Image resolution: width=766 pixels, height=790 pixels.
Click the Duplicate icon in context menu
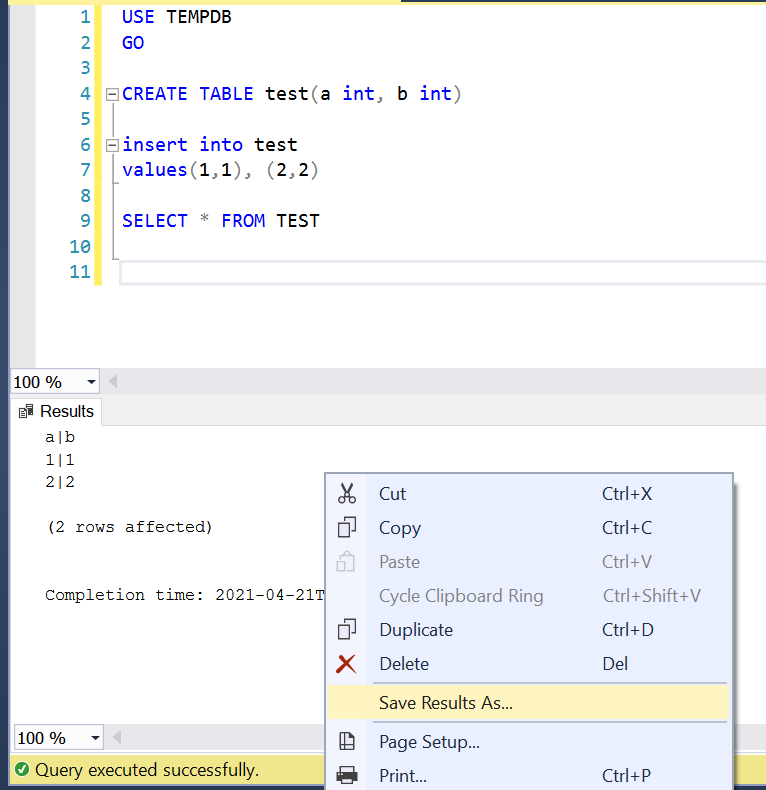[x=347, y=630]
